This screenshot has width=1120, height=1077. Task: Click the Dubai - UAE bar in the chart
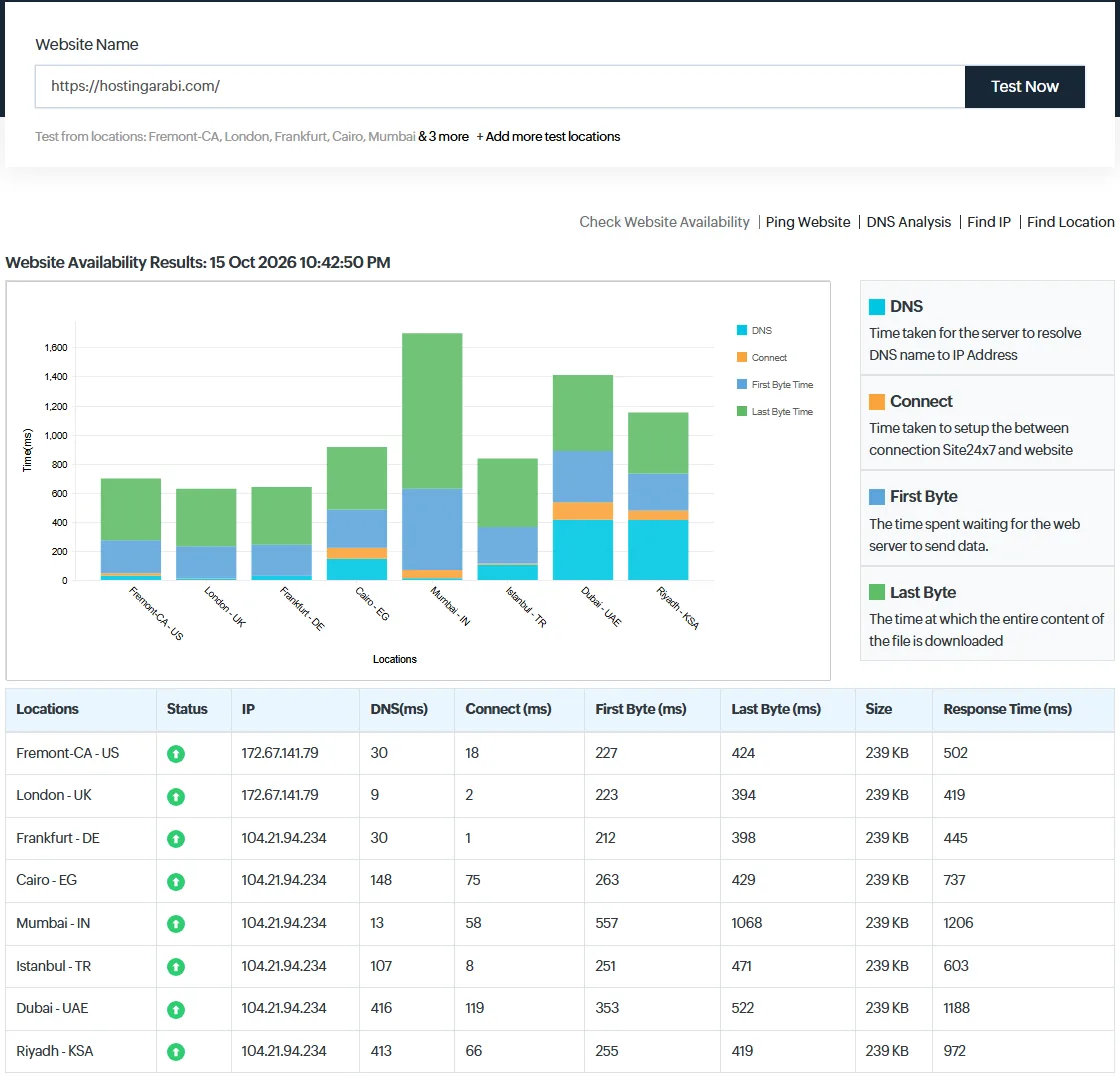click(583, 478)
